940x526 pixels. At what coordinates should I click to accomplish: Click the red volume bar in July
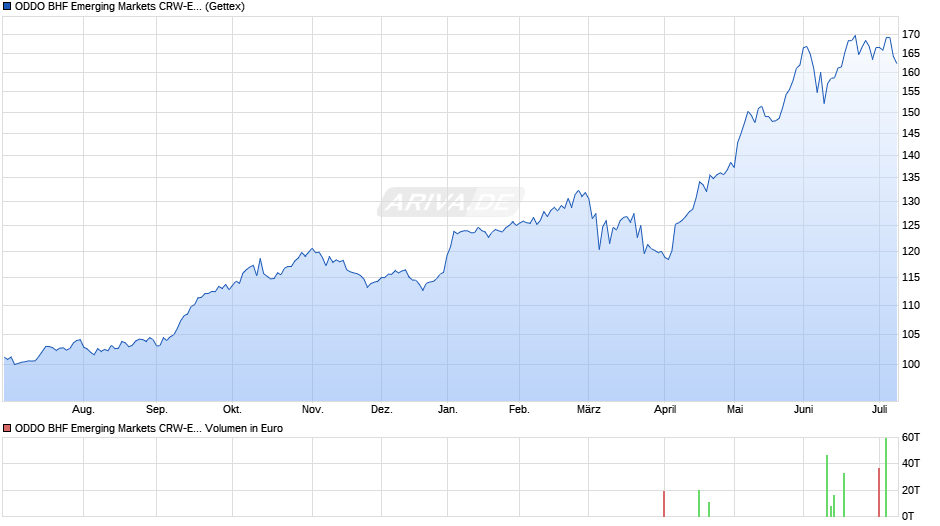[879, 492]
